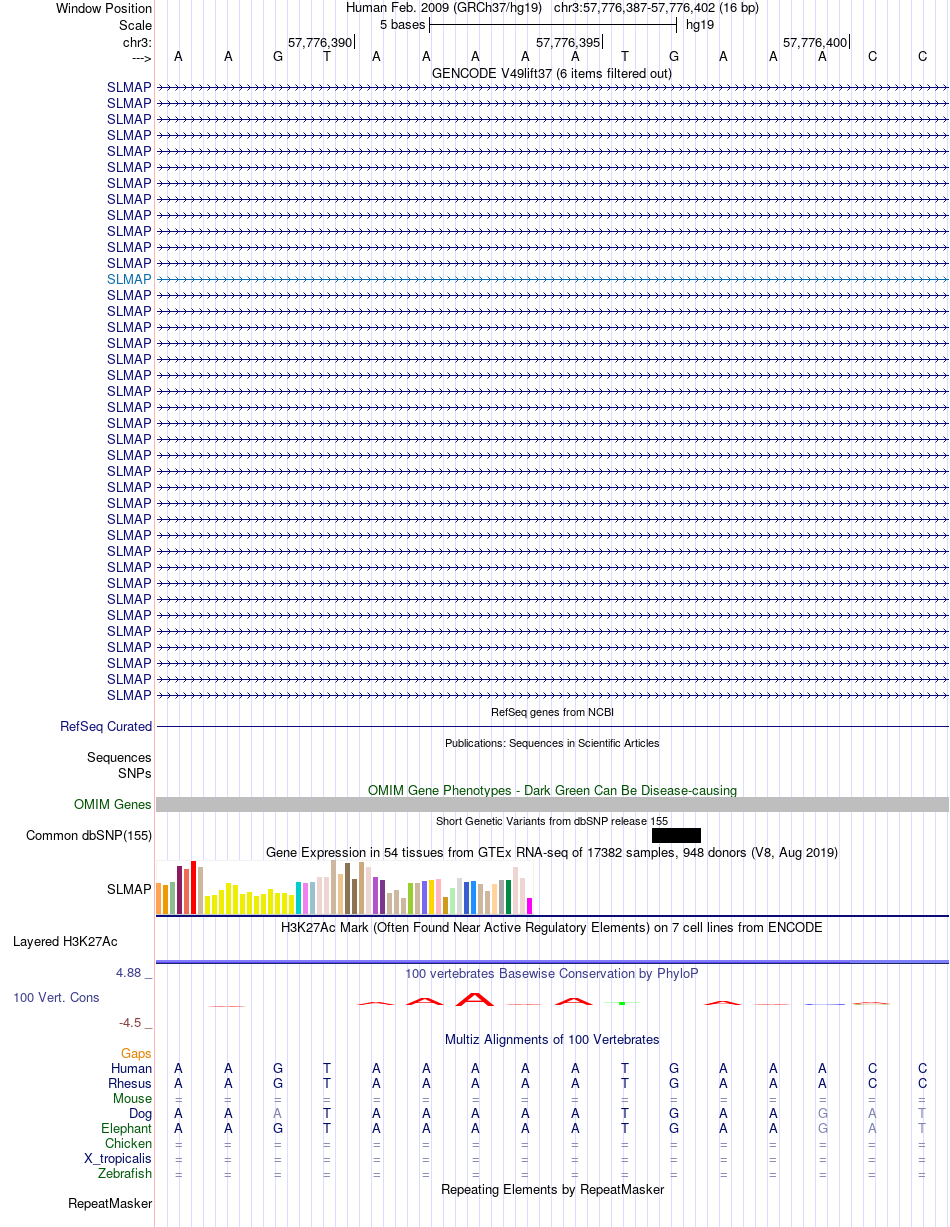Open the Common dbSNP(155) track label
The height and width of the screenshot is (1227, 950).
(x=89, y=836)
